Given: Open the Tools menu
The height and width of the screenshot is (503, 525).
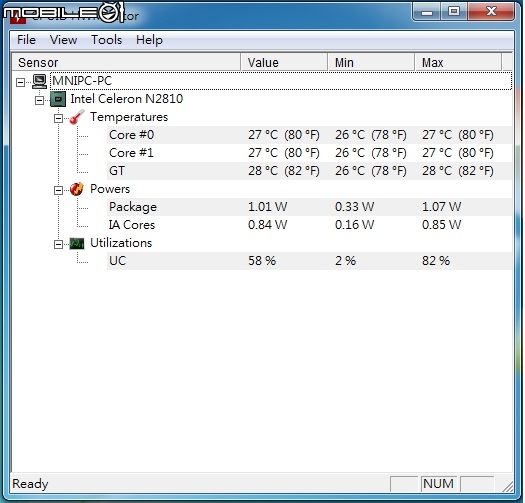Looking at the screenshot, I should 106,40.
